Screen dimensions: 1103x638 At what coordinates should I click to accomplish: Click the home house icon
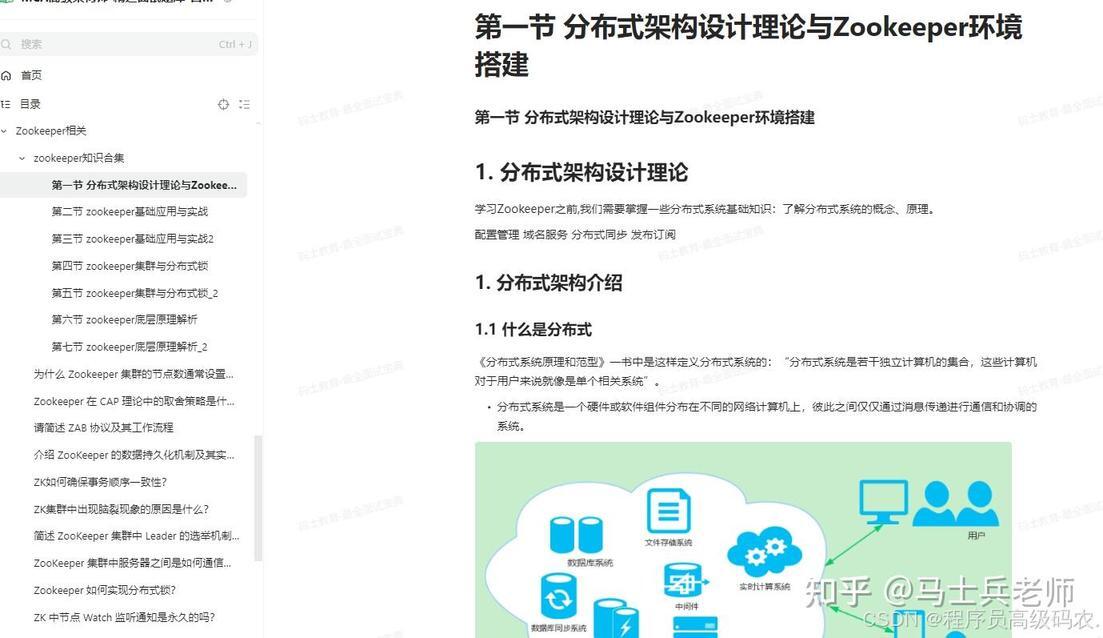[x=6, y=75]
